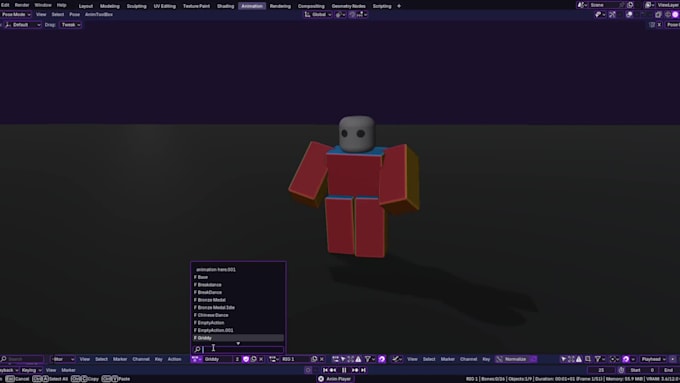Click the Scene name field

604,5
